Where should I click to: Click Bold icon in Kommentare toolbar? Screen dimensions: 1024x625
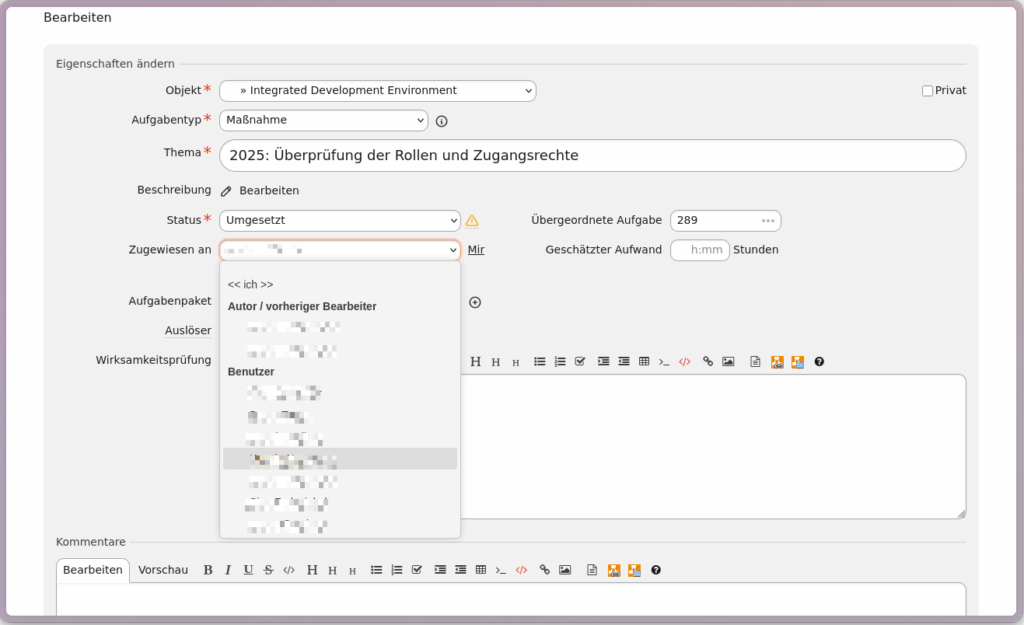point(208,570)
